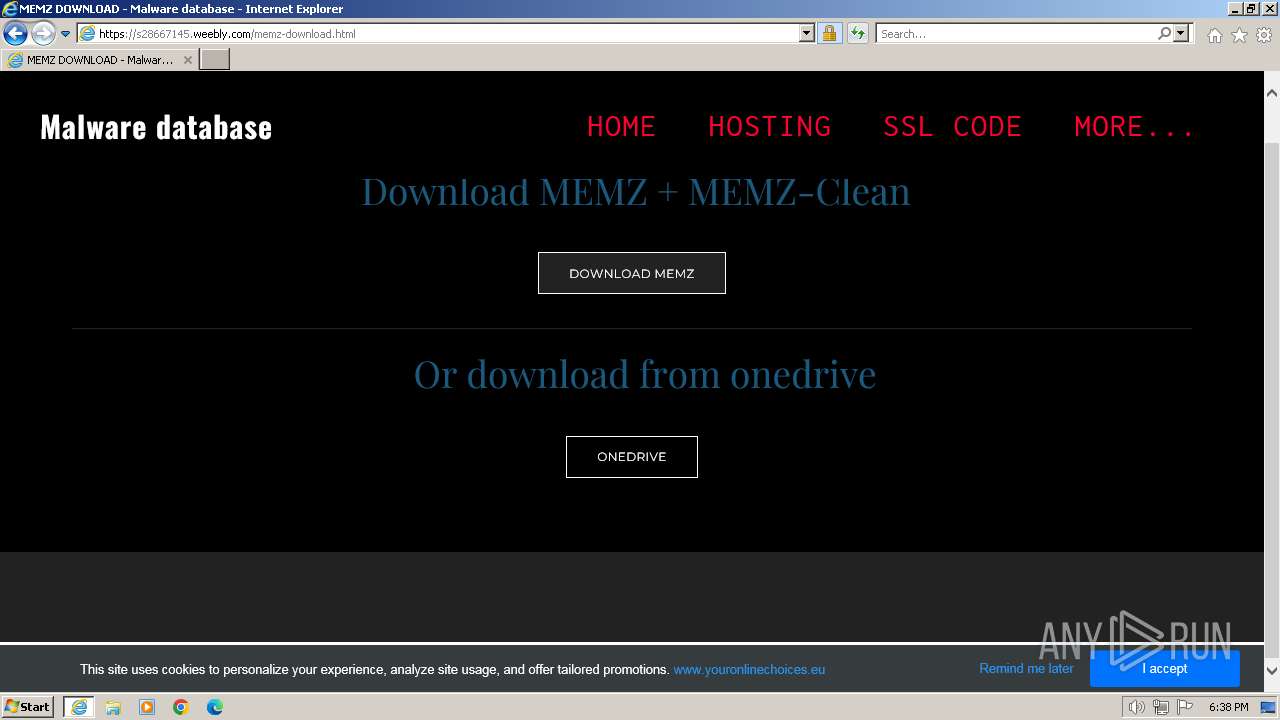Open the Windows Start menu

point(28,707)
